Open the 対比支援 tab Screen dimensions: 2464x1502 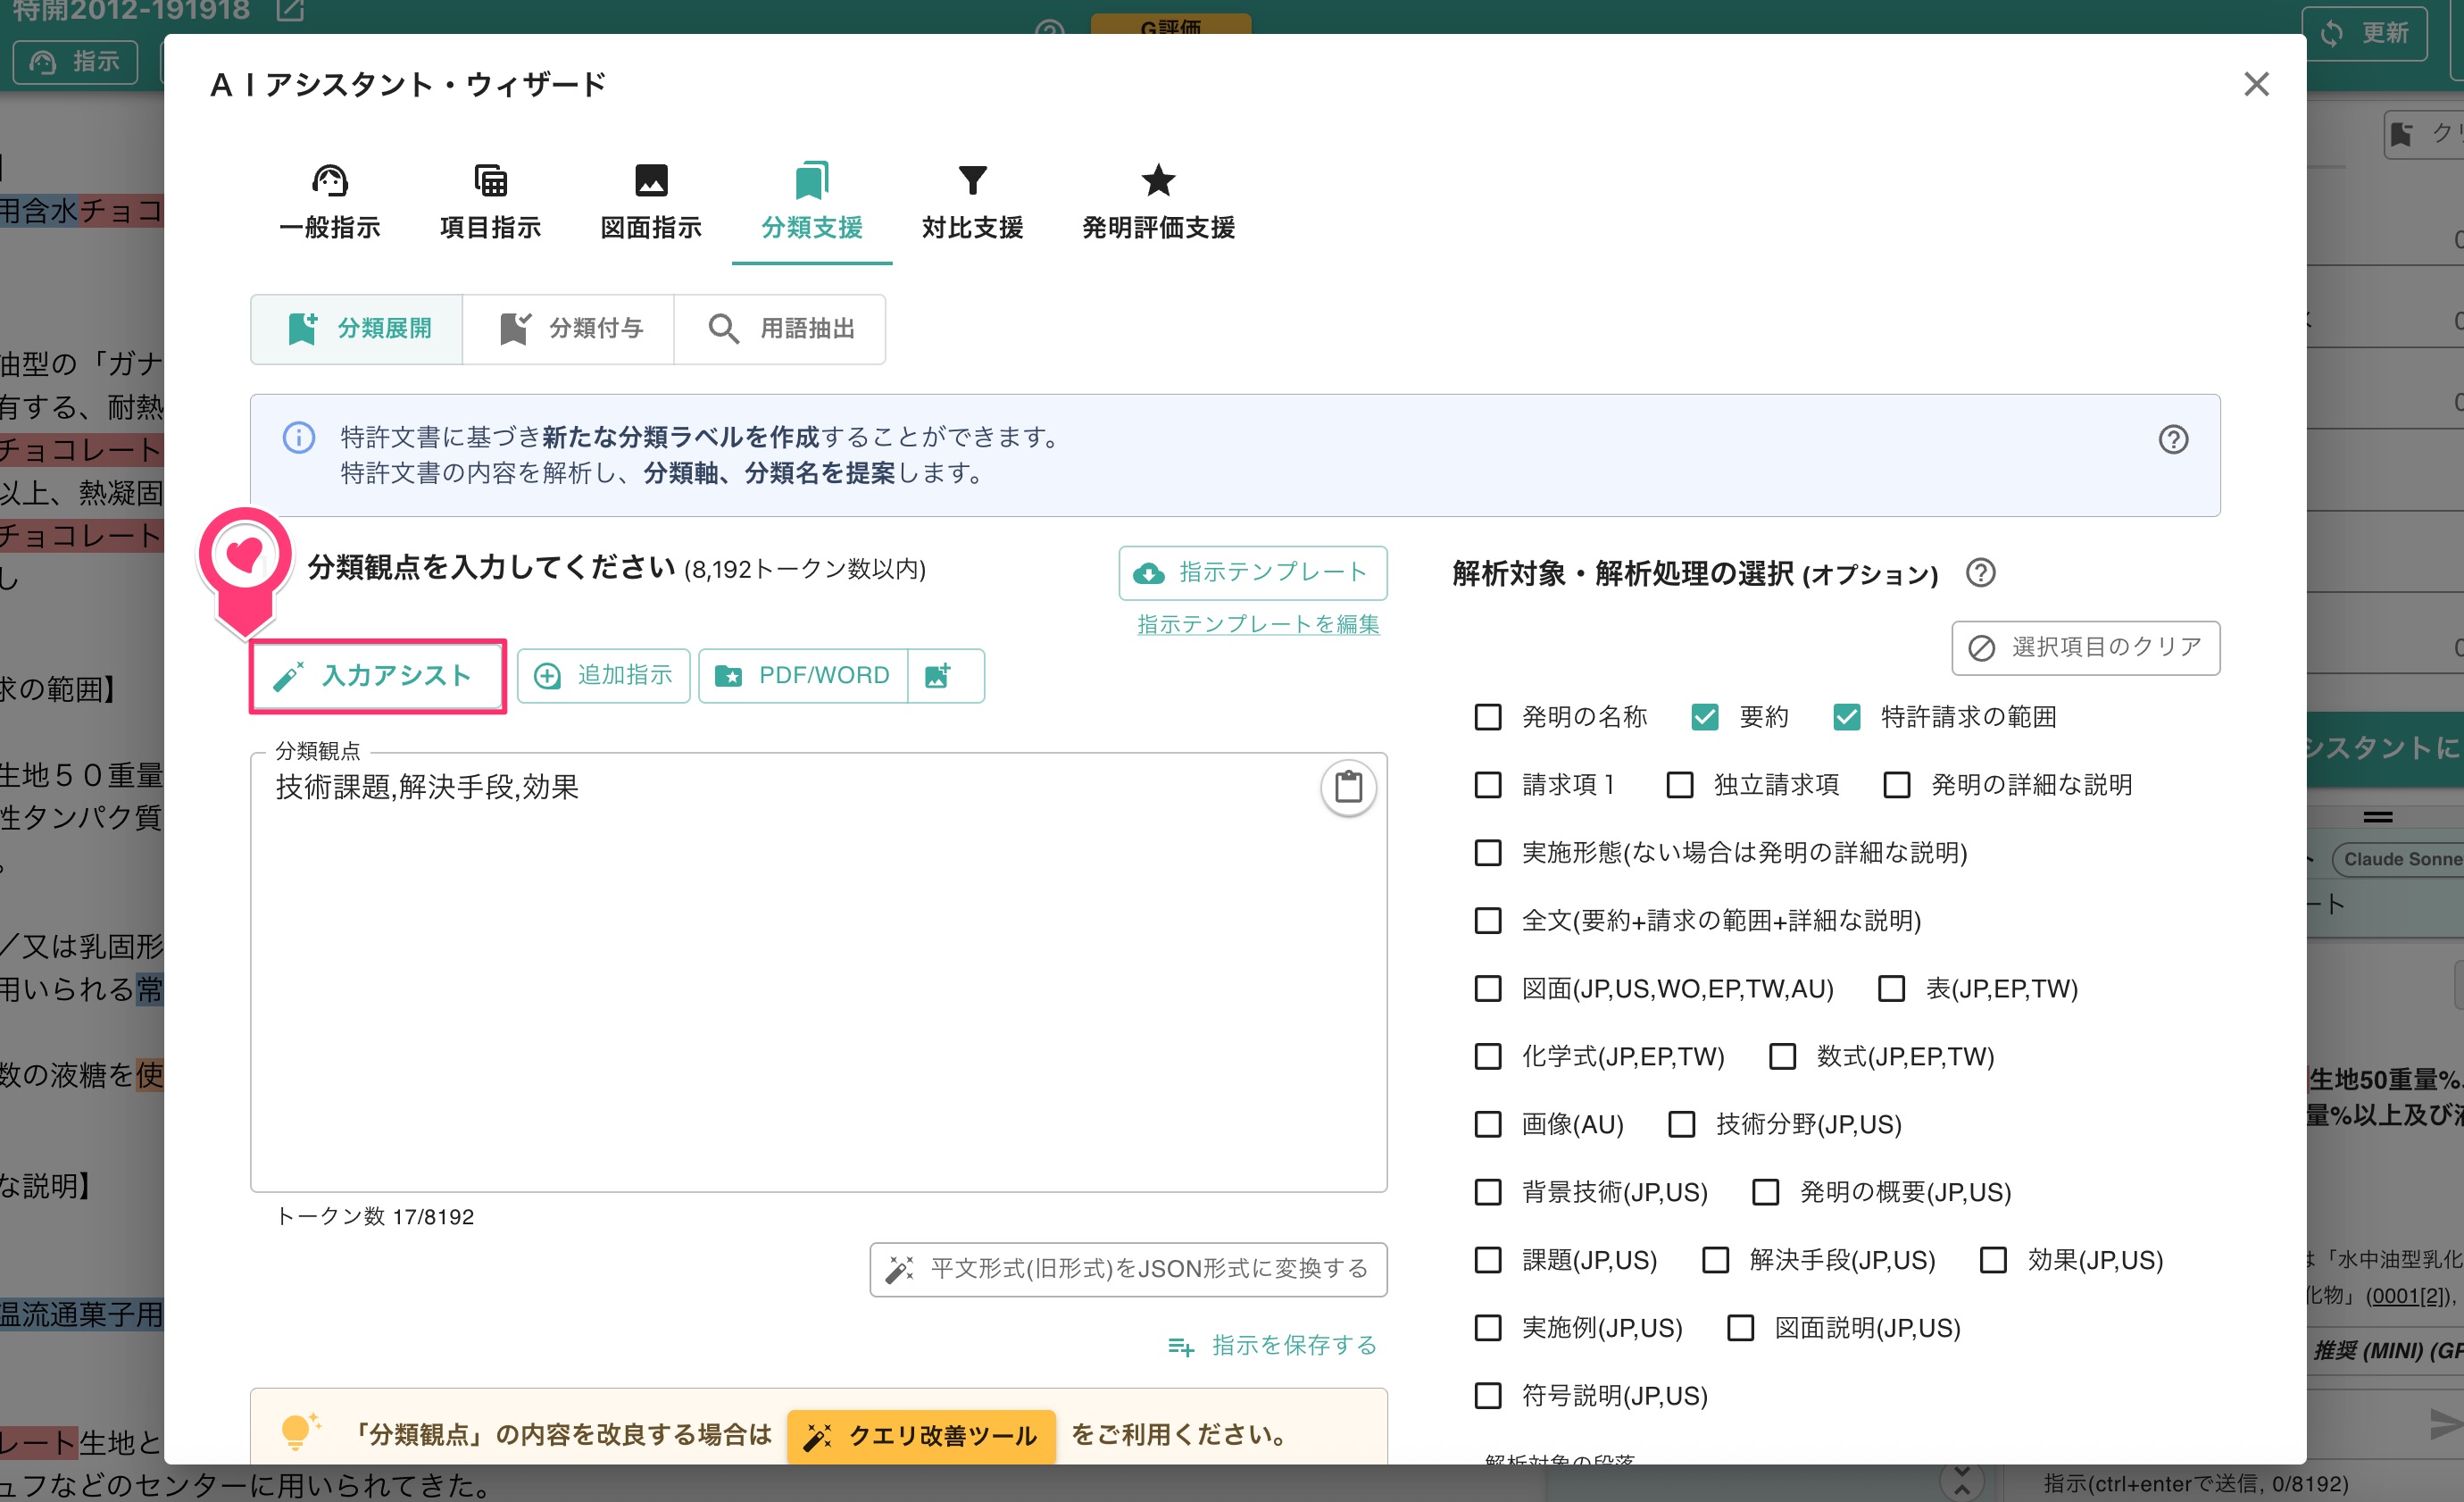coord(972,203)
